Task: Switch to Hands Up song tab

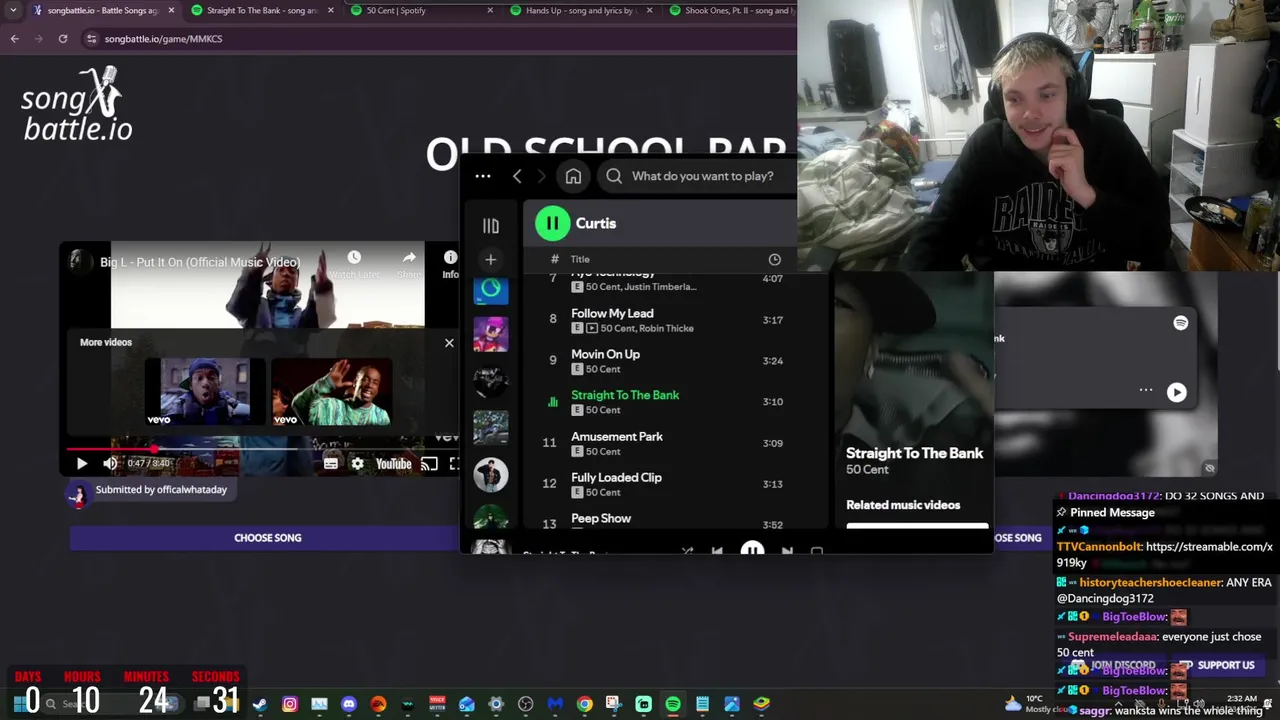Action: pos(580,10)
